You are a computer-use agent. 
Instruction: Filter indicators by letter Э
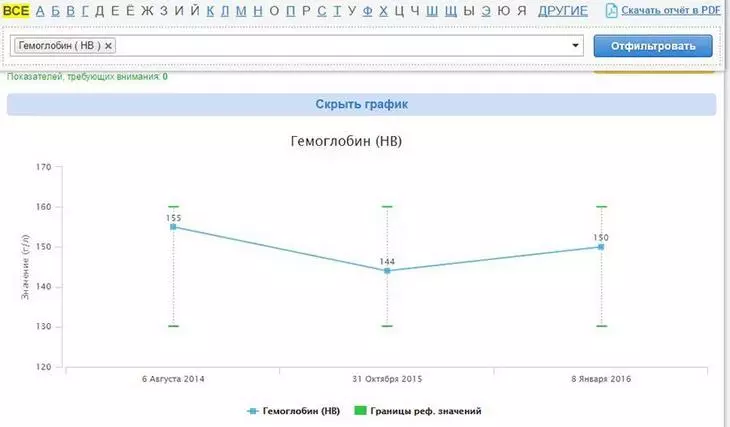[486, 10]
